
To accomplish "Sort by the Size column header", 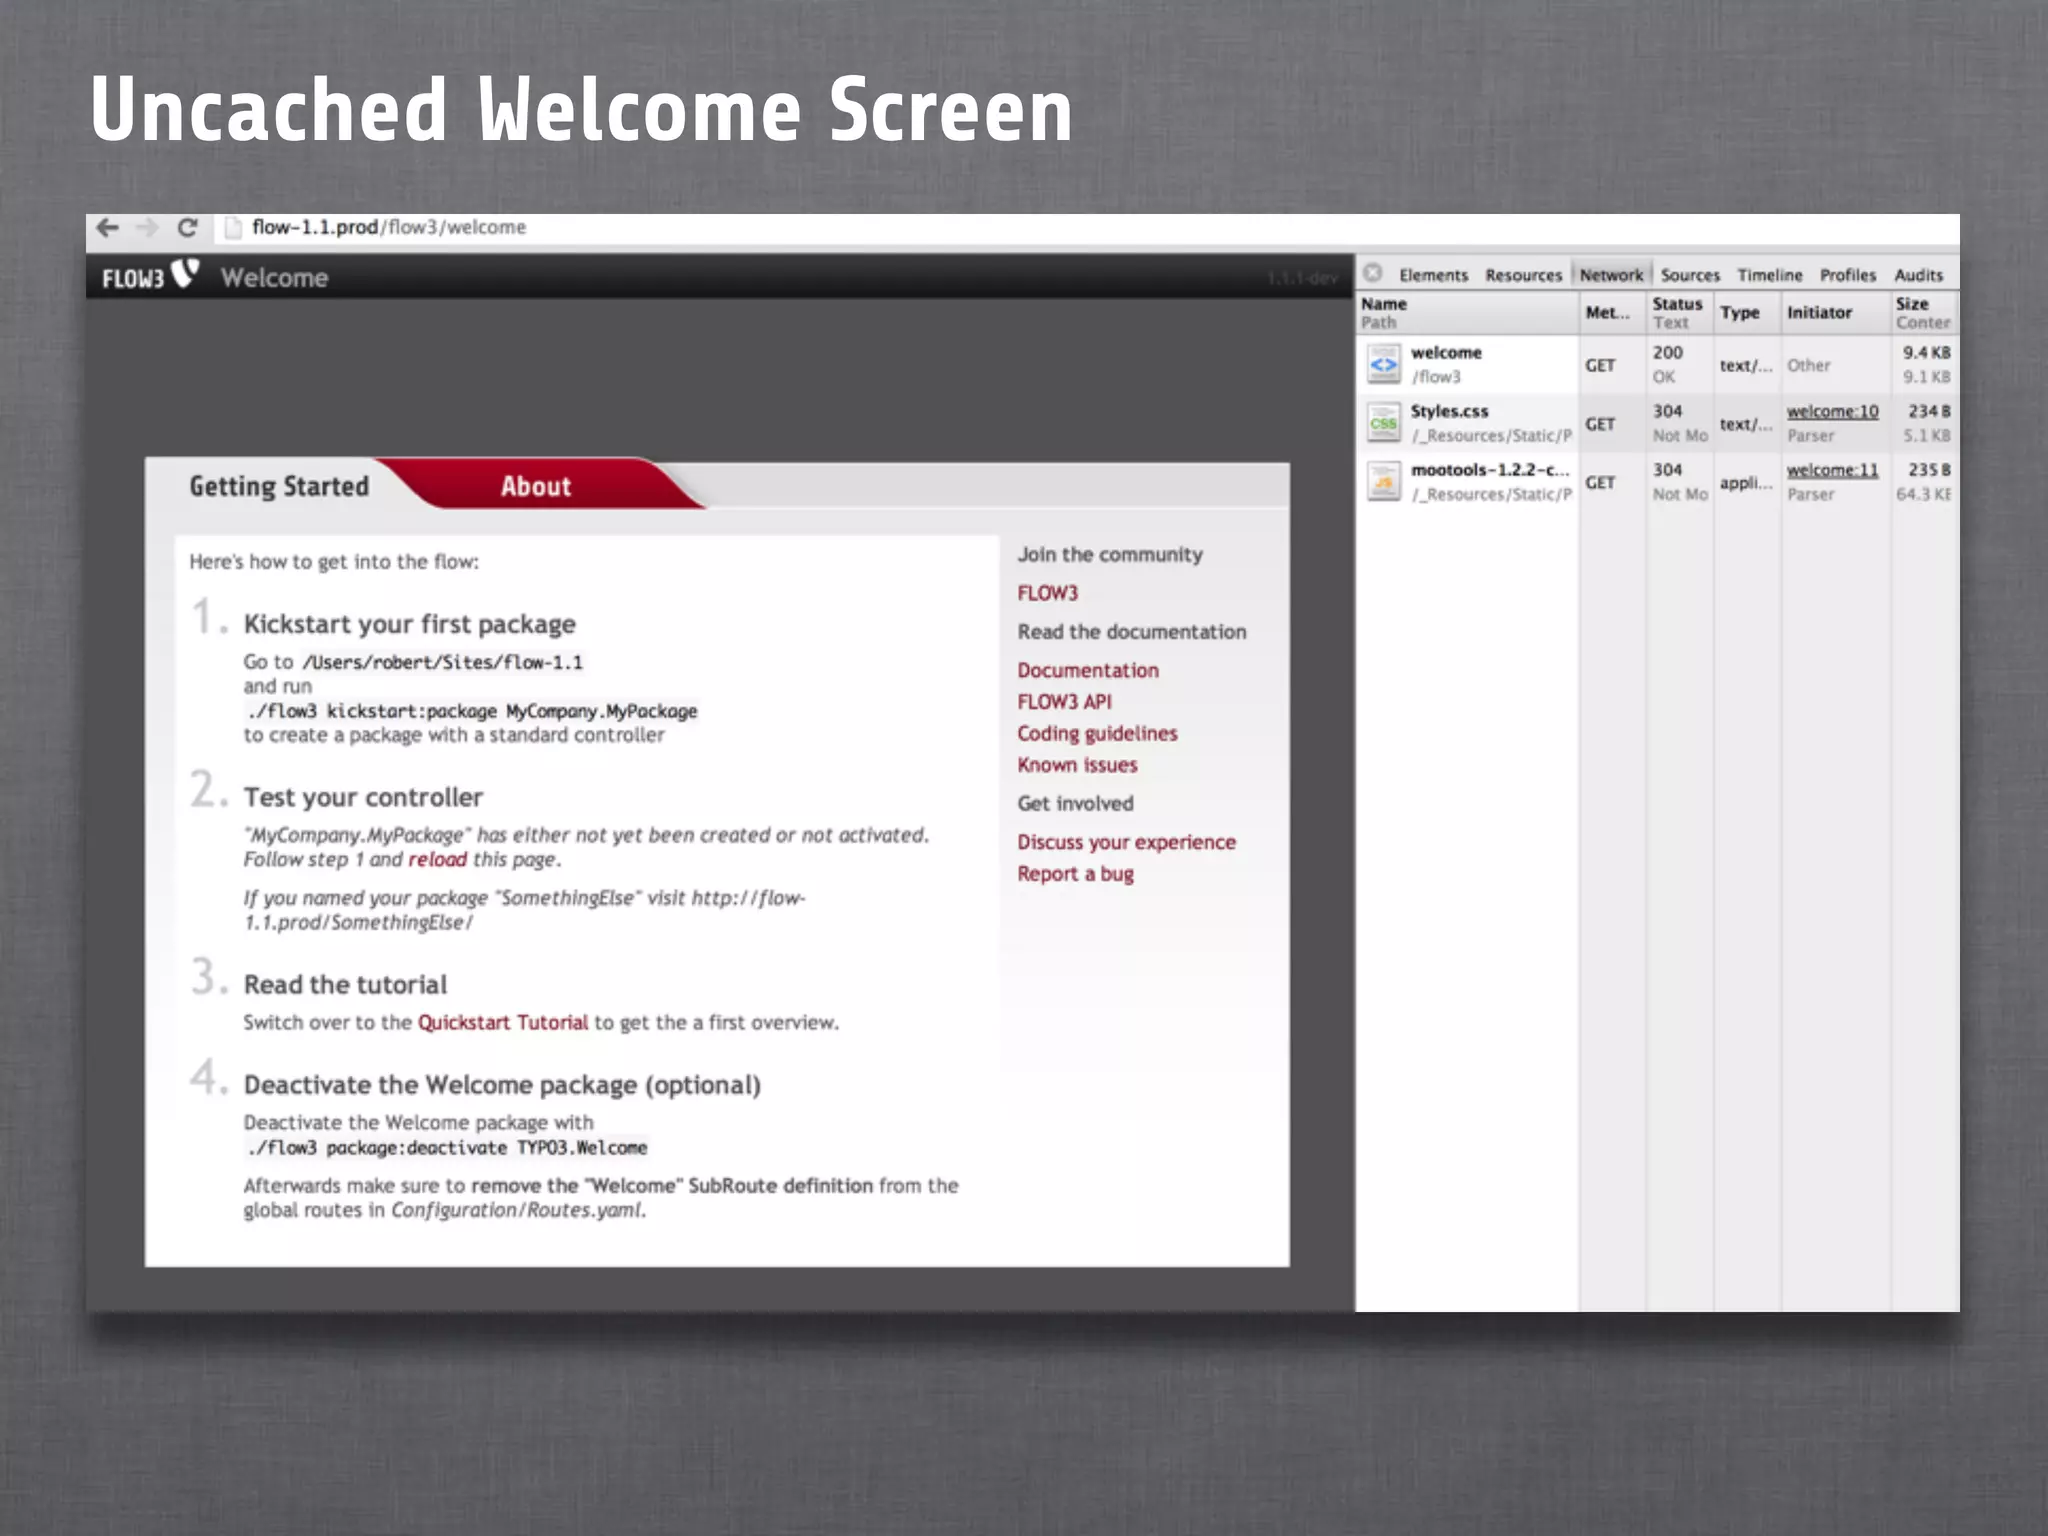I will (1924, 313).
